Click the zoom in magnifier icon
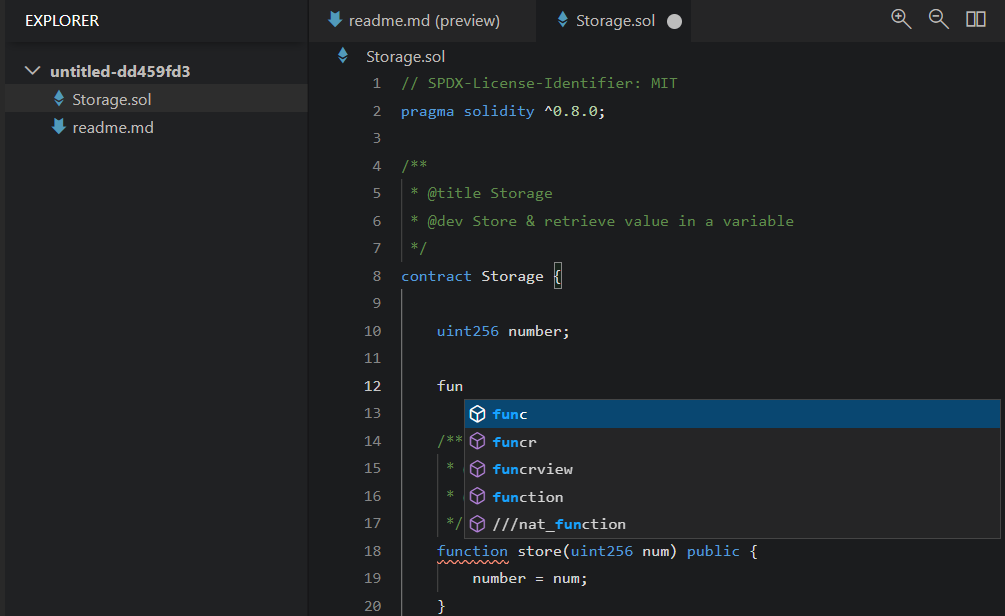Viewport: 1005px width, 616px height. click(x=901, y=20)
